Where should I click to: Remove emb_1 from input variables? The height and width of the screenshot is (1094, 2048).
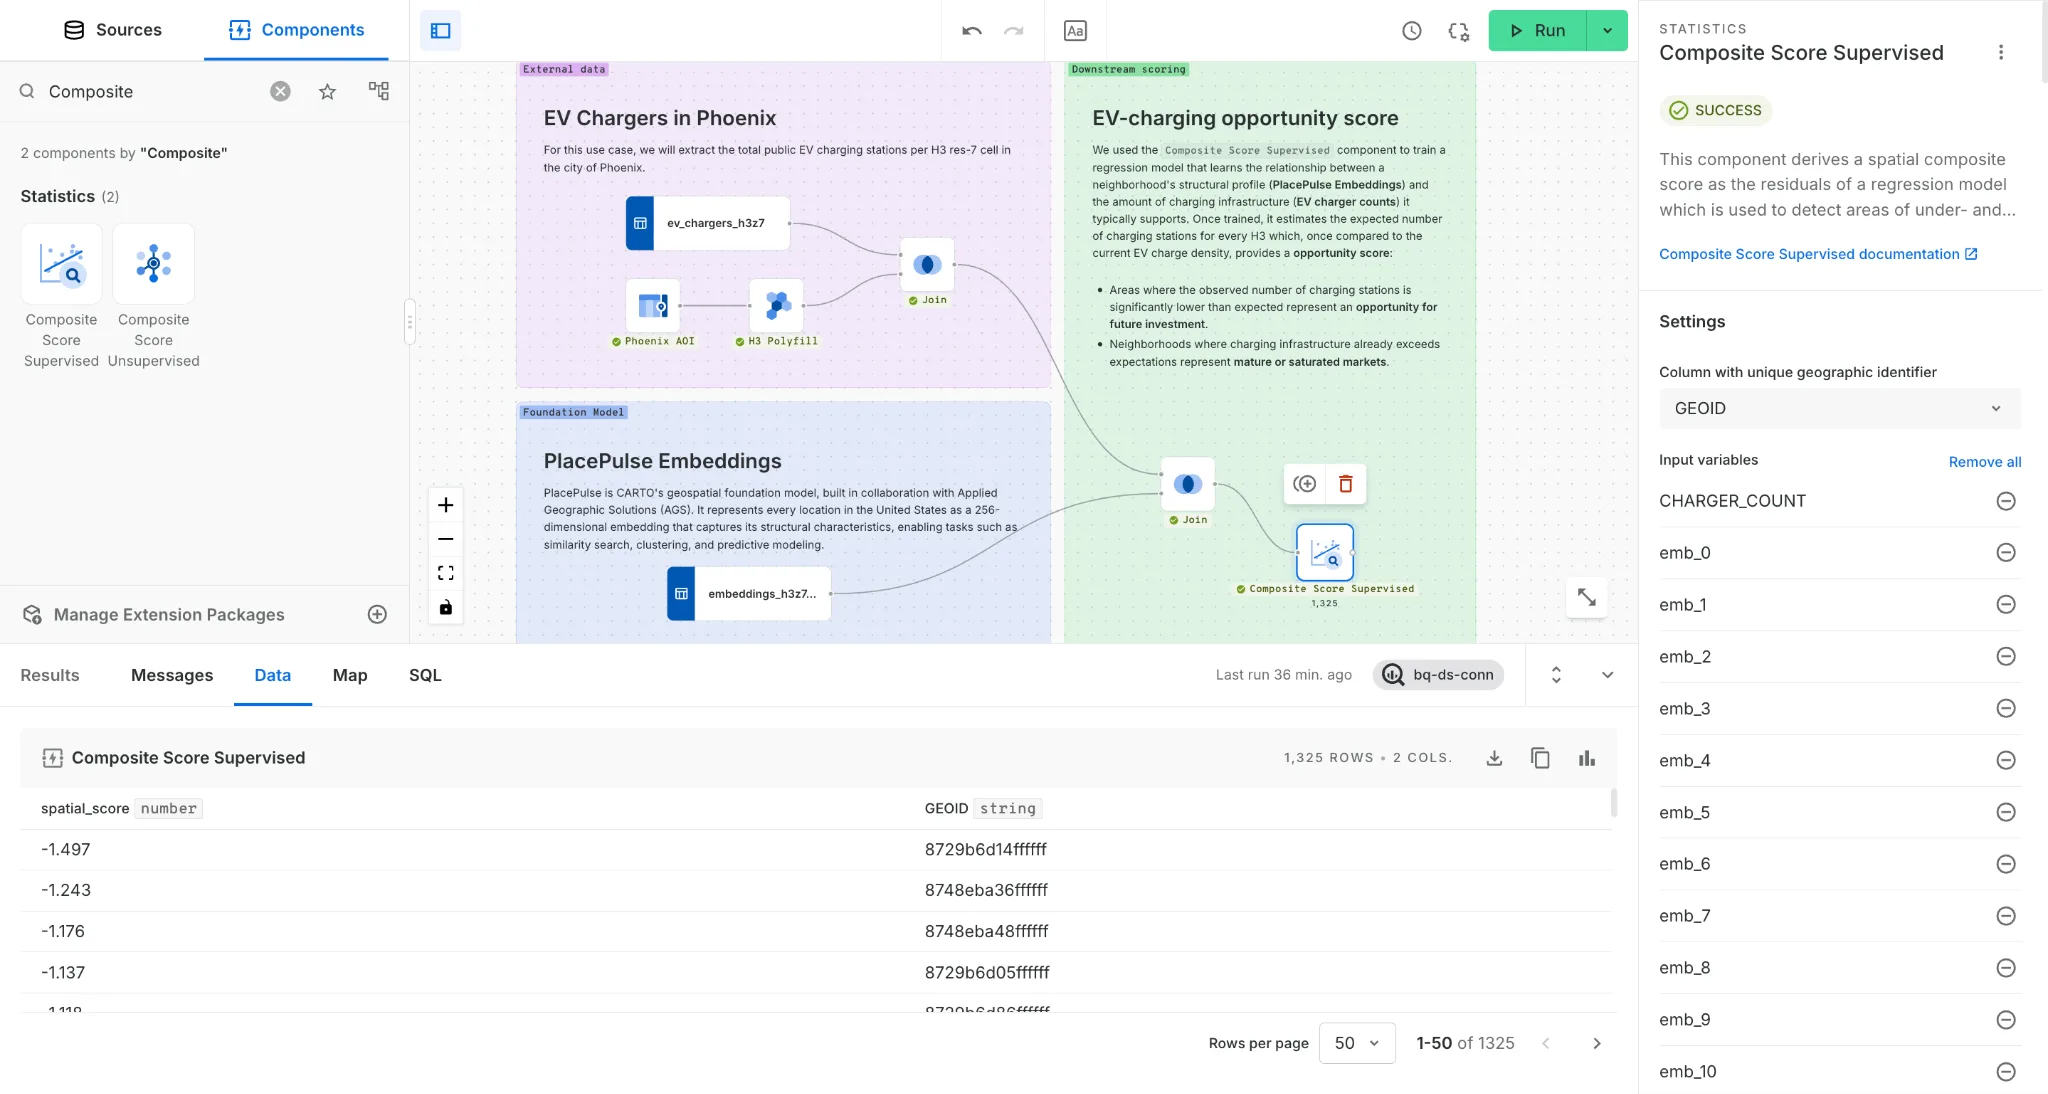pyautogui.click(x=2006, y=604)
